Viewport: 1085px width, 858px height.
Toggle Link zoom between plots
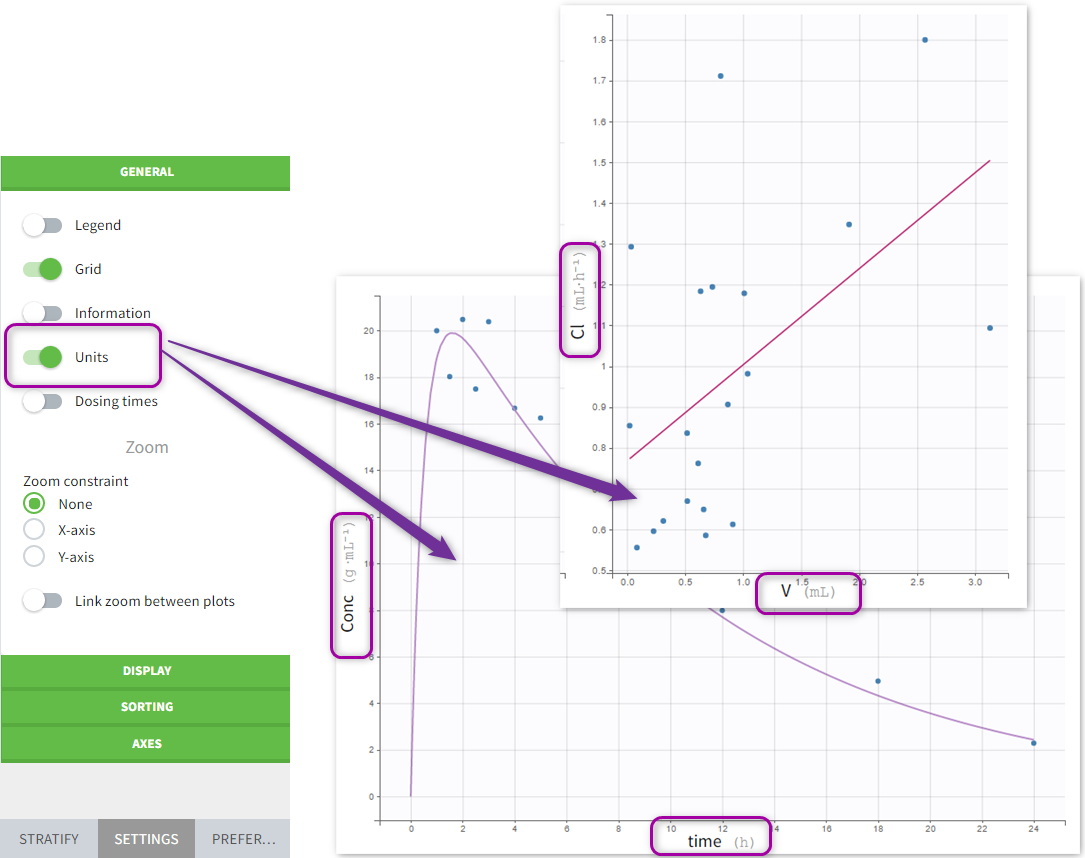click(x=43, y=601)
